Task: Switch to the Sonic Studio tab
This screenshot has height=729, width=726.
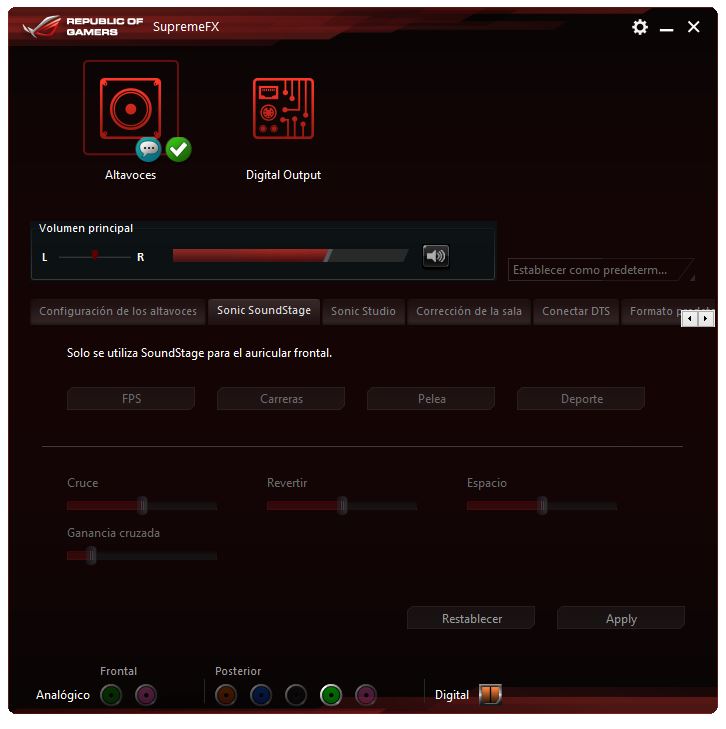Action: click(x=363, y=311)
